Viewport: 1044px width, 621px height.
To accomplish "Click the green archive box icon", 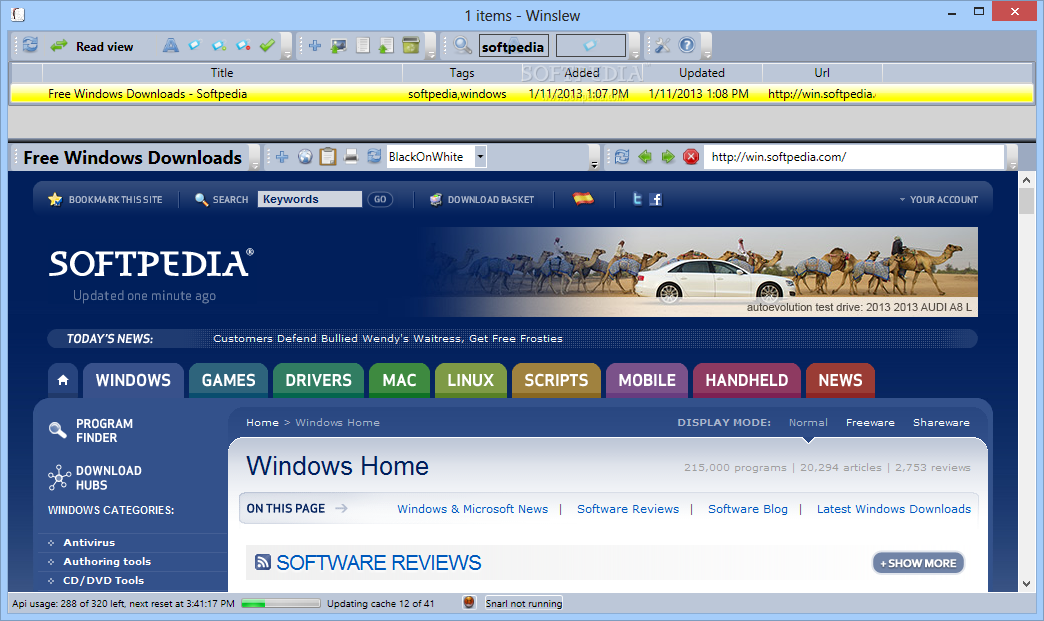I will point(411,45).
